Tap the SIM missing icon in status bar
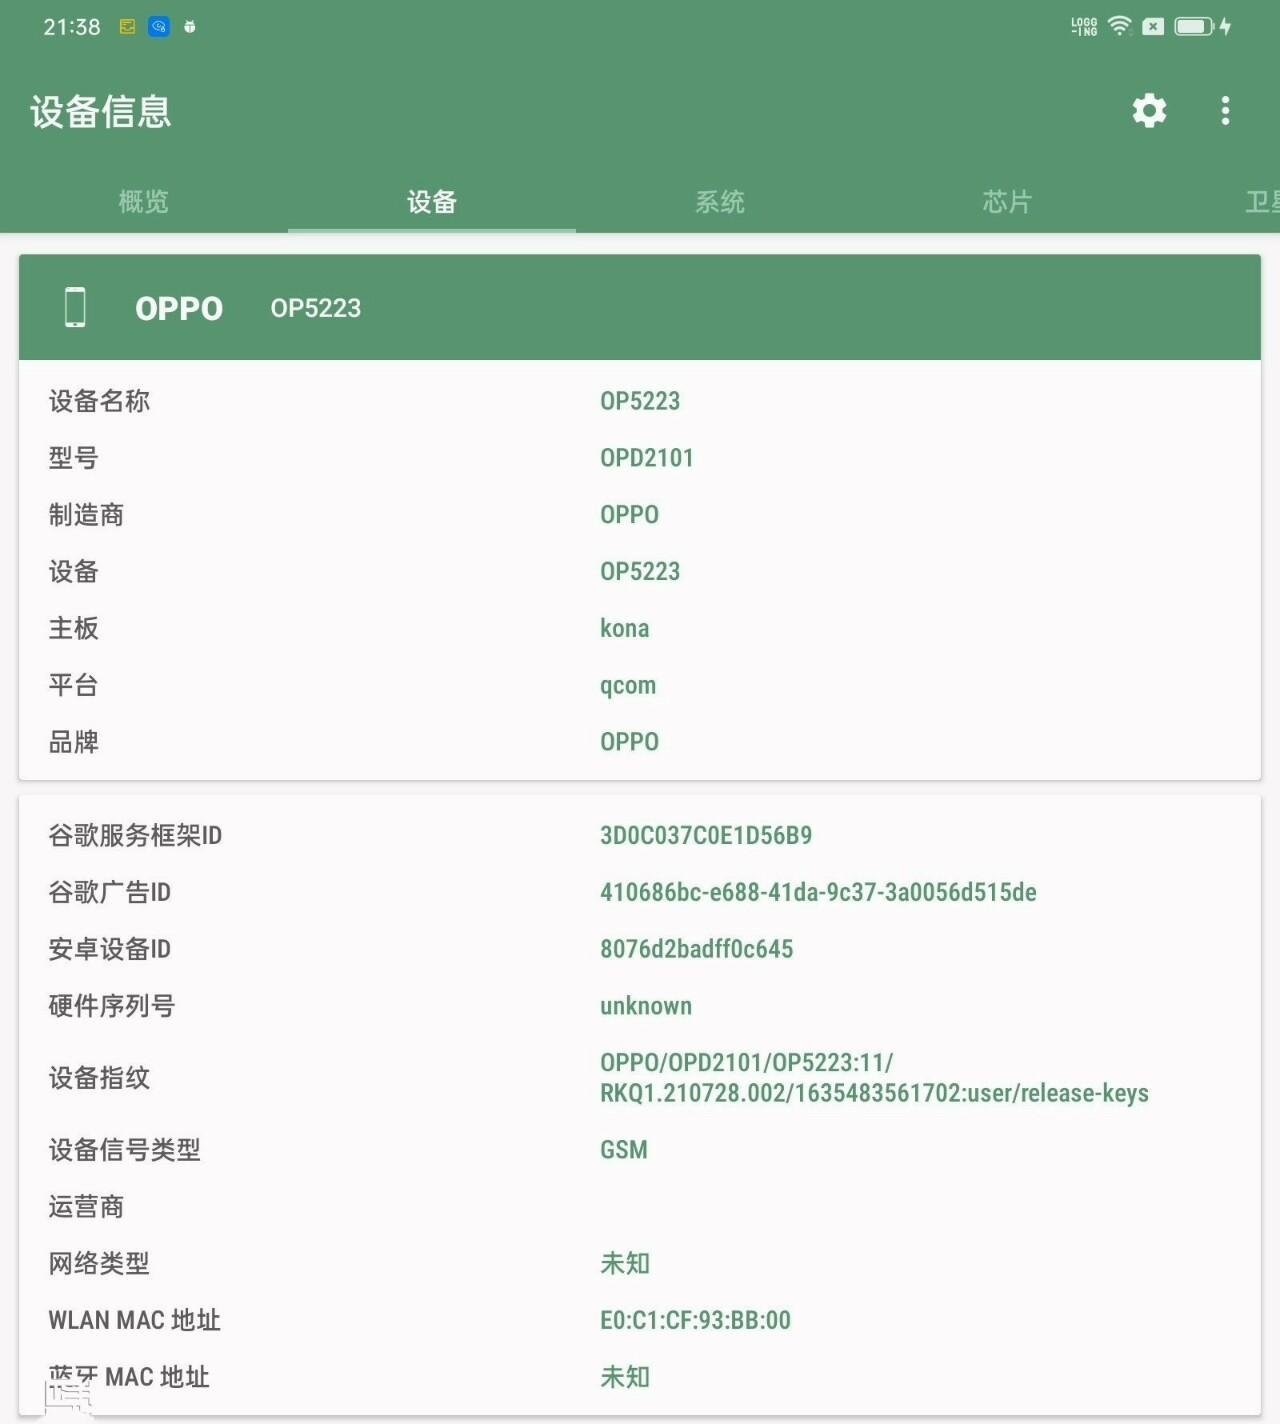1280x1424 pixels. (x=1153, y=26)
